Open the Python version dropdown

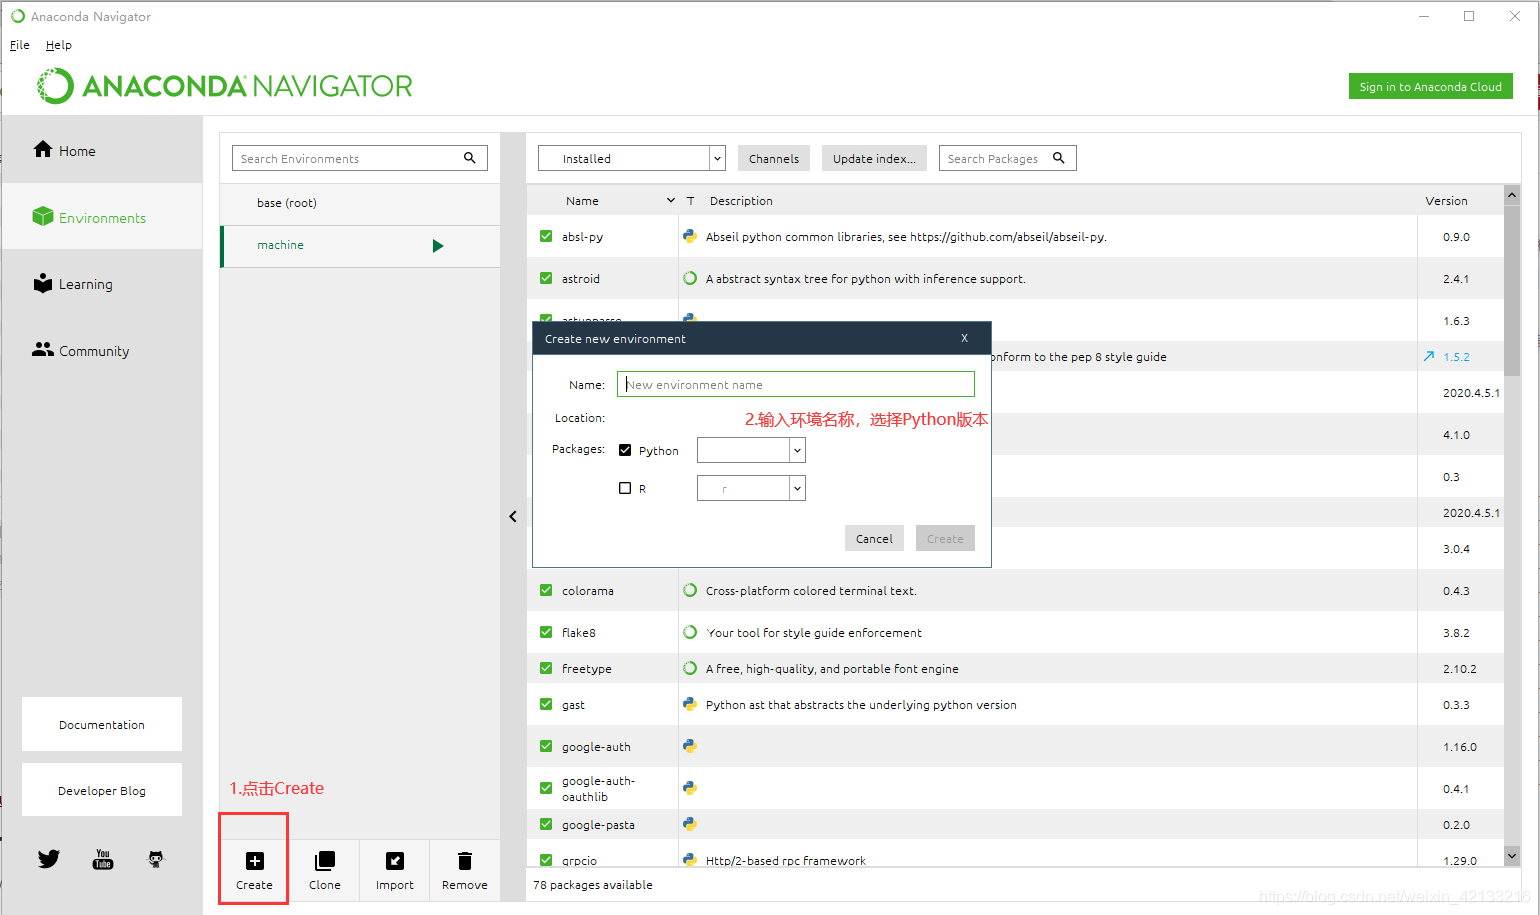(x=751, y=450)
